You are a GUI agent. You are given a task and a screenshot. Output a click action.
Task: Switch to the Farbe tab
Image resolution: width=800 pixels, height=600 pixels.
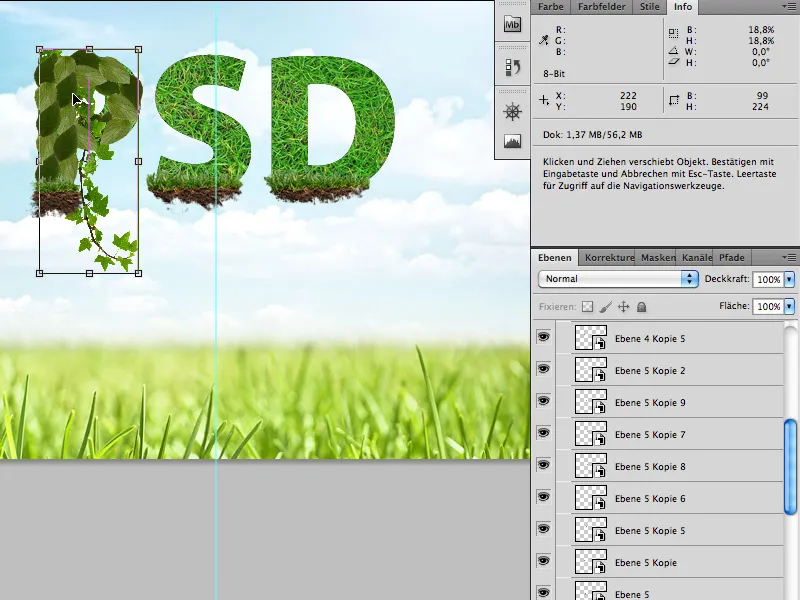tap(551, 7)
